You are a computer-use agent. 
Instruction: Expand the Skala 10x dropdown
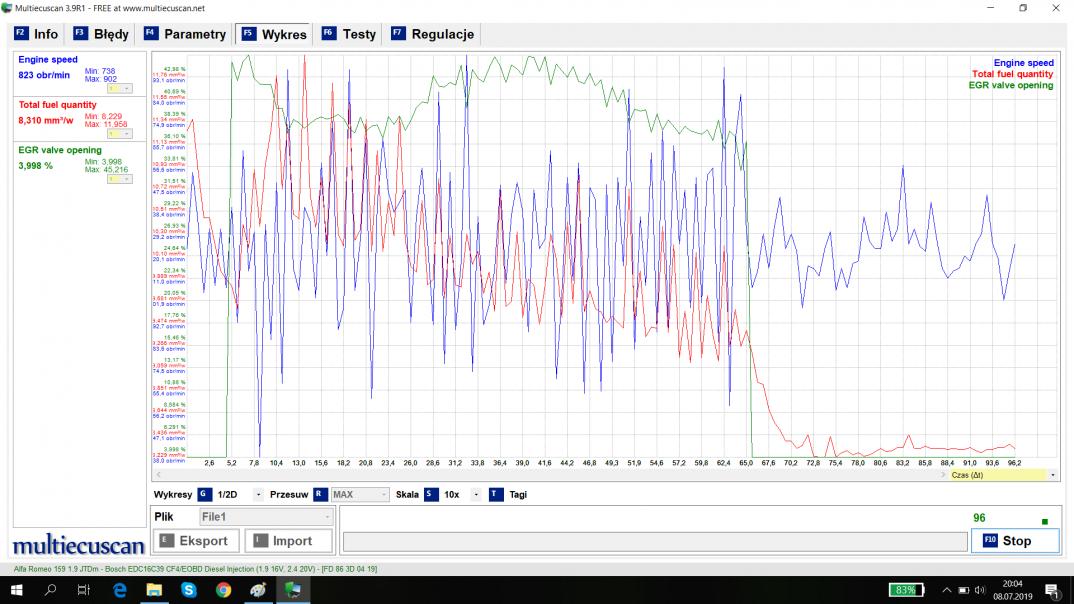475,494
